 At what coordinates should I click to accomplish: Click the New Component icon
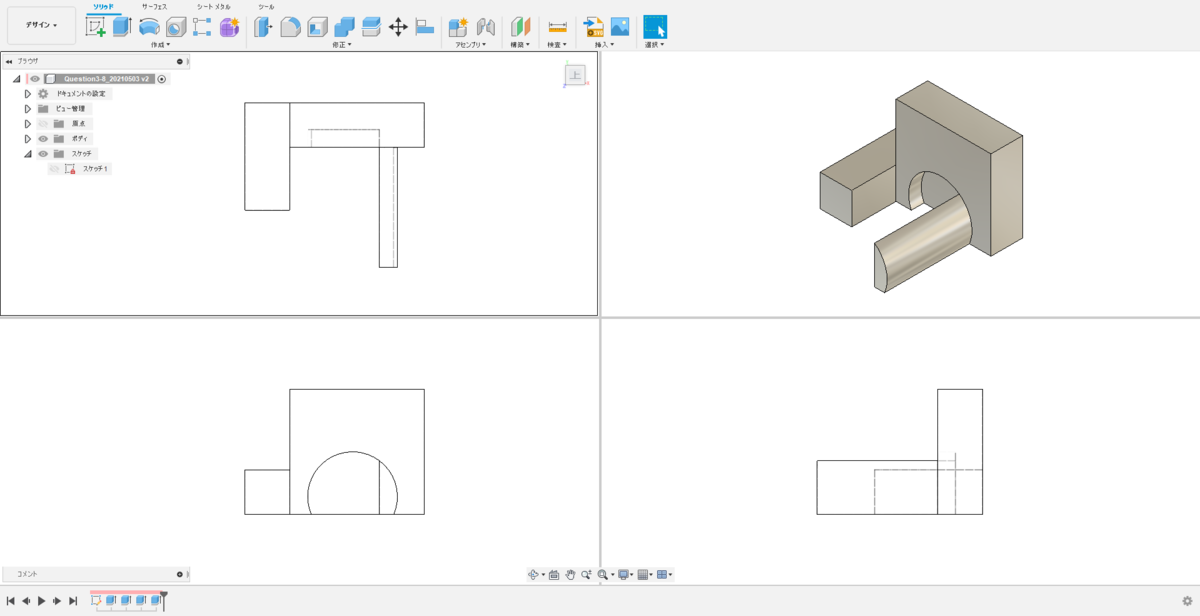coord(458,27)
